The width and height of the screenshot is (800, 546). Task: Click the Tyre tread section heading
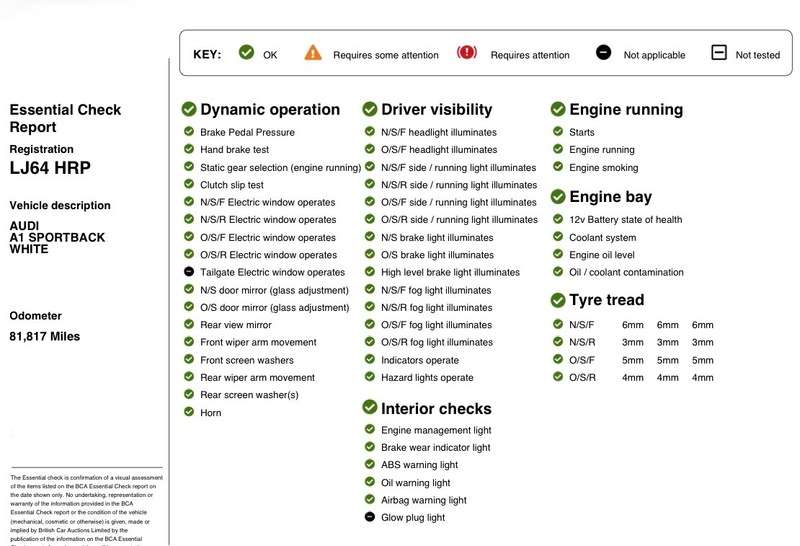[x=606, y=300]
